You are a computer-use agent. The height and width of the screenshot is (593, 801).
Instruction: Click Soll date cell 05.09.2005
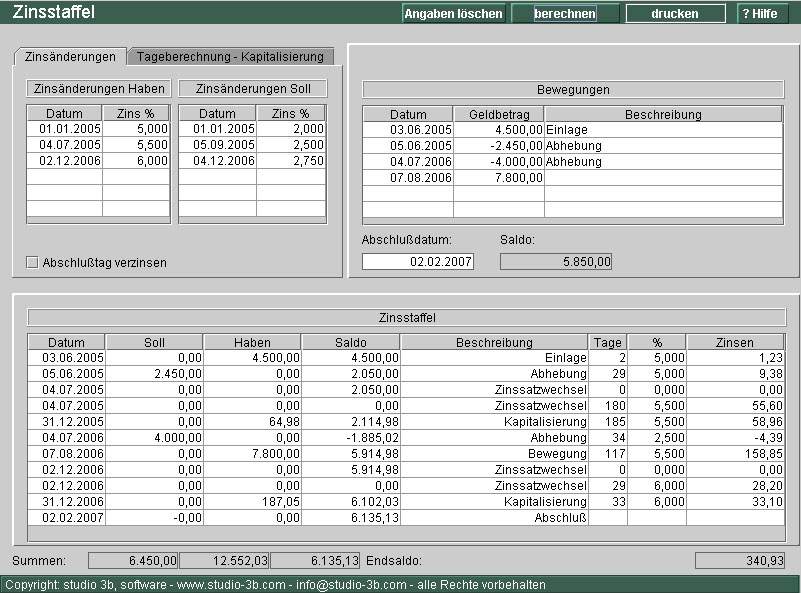[217, 145]
